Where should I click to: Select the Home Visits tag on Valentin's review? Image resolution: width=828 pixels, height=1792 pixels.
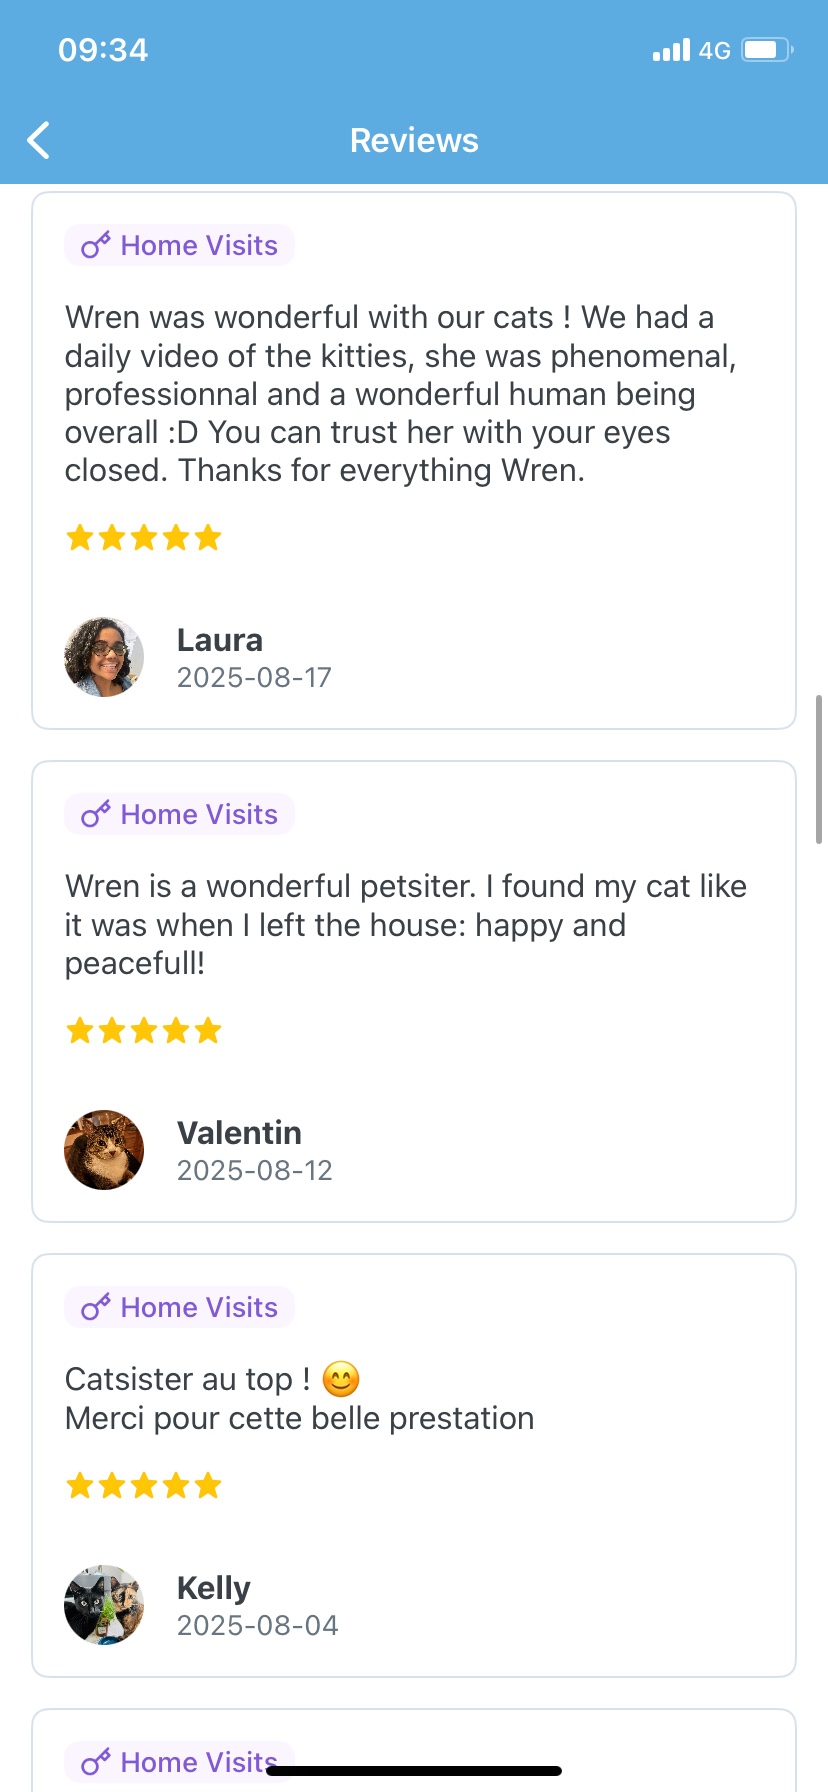180,815
